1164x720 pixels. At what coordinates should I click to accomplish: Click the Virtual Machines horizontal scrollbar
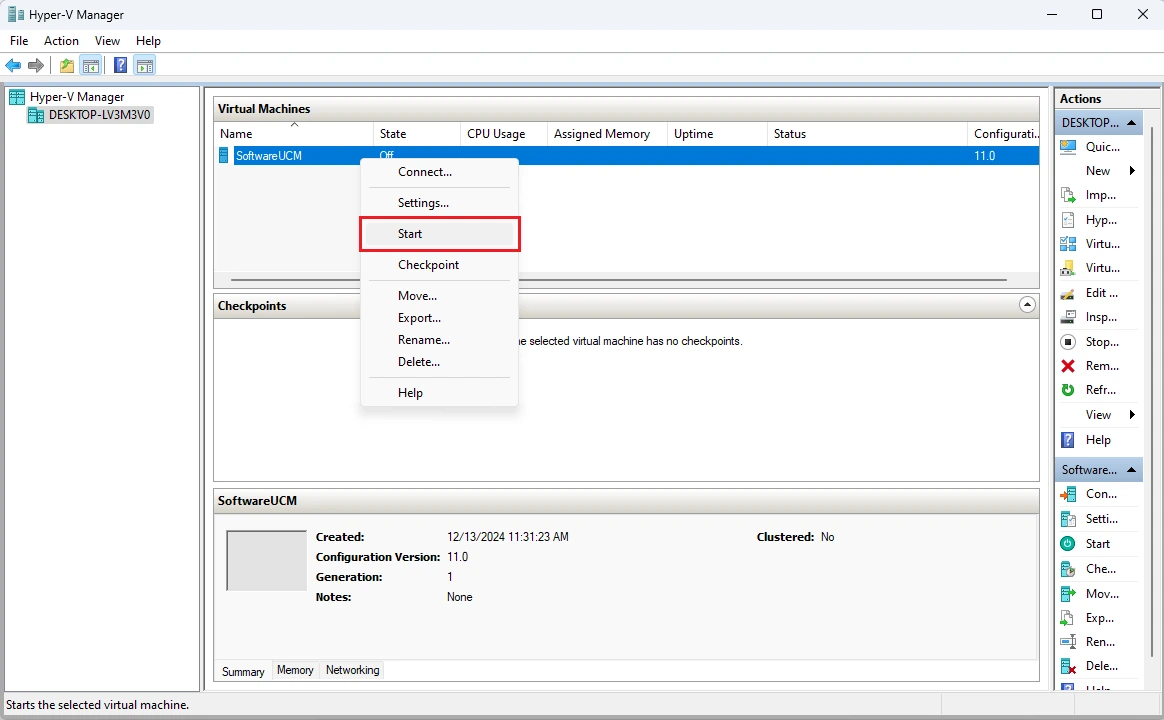pos(618,280)
